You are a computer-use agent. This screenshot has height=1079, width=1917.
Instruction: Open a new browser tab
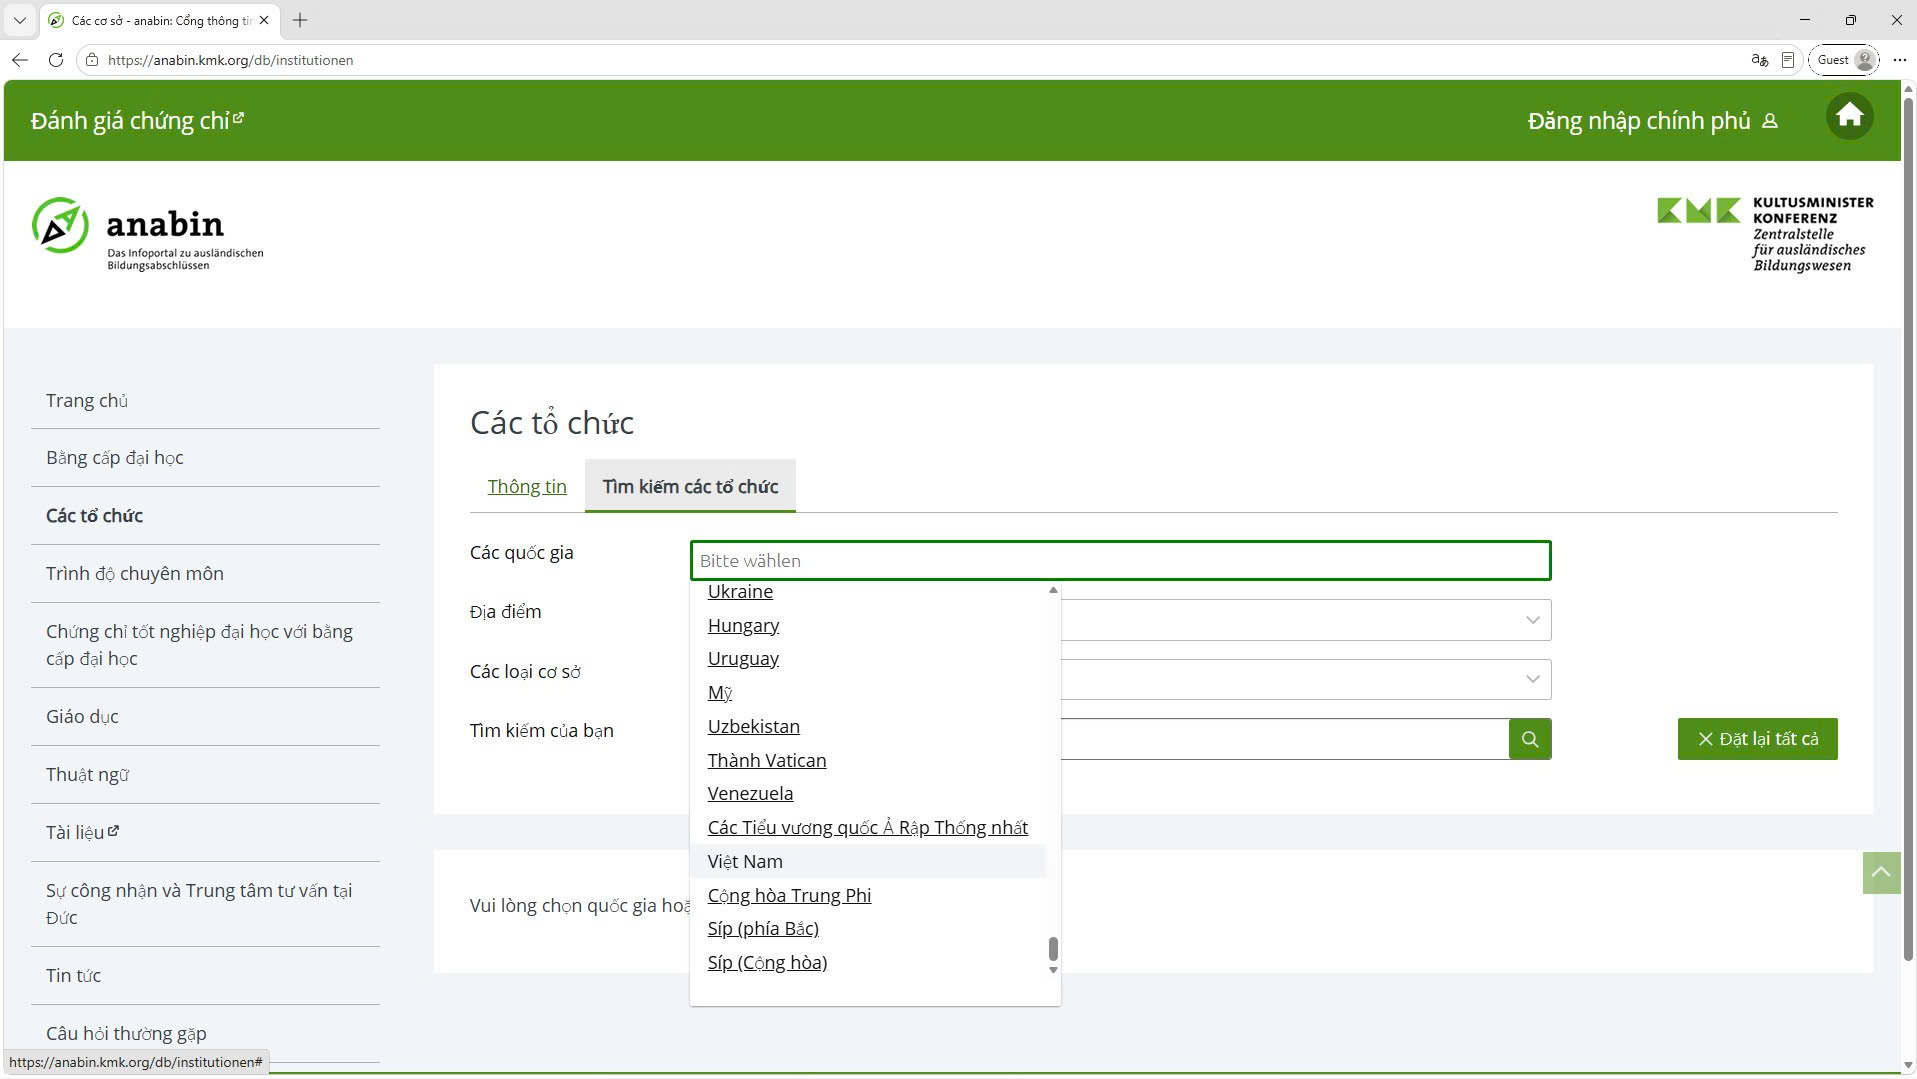(x=300, y=20)
